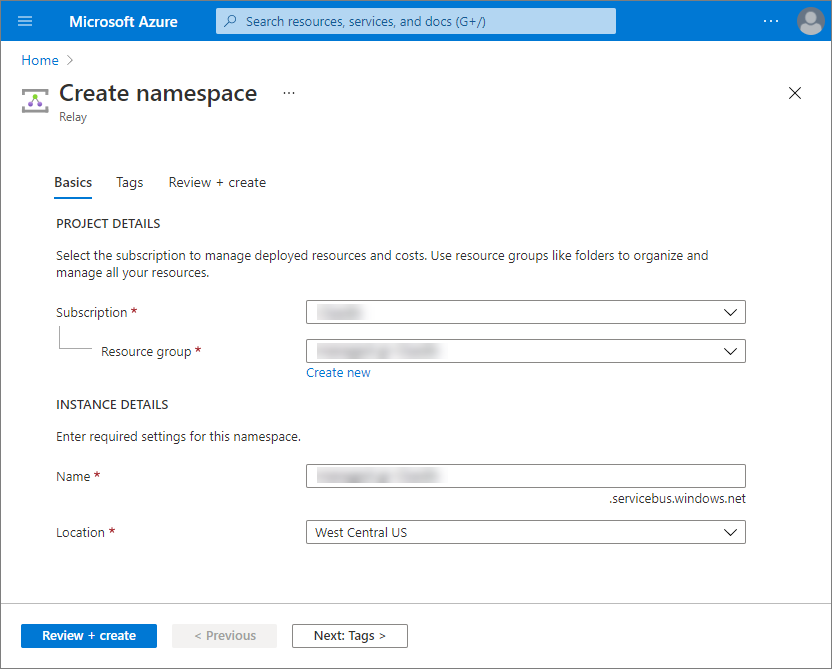The height and width of the screenshot is (669, 832).
Task: Open the Azure portal hamburger menu
Action: [25, 21]
